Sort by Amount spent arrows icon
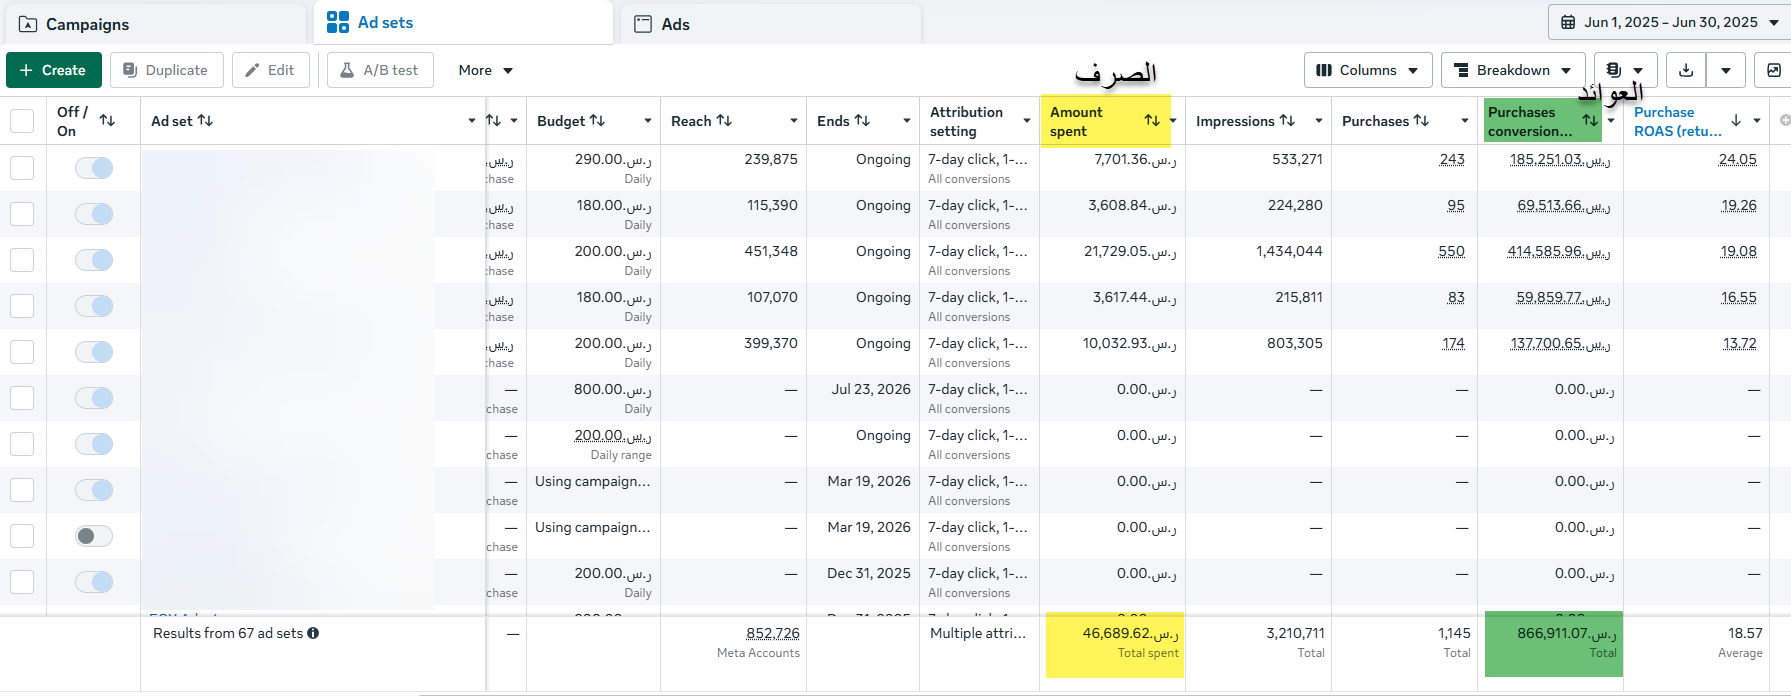 1152,120
